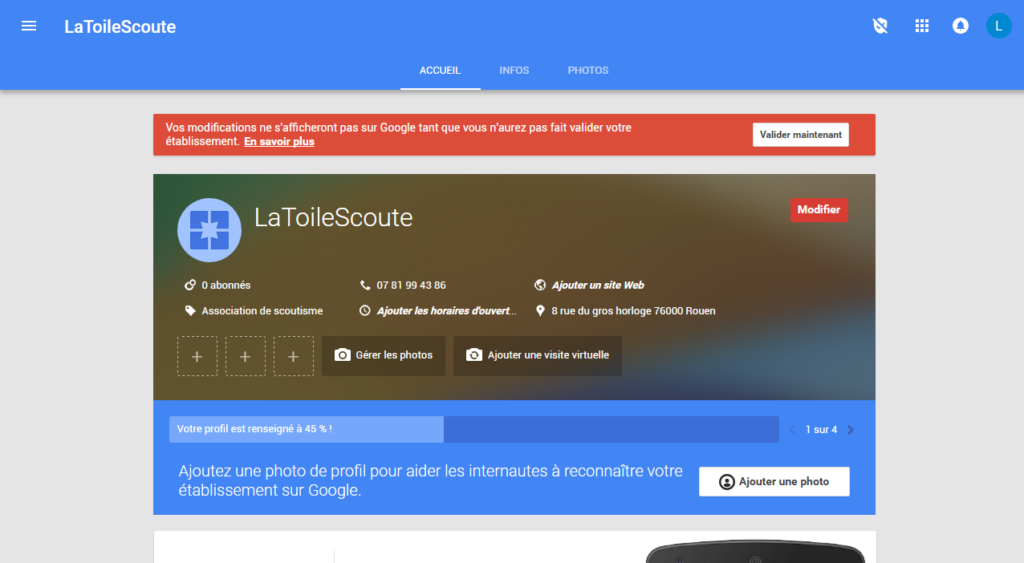Click the map pin icon beside address
Viewport: 1024px width, 563px height.
coord(540,311)
